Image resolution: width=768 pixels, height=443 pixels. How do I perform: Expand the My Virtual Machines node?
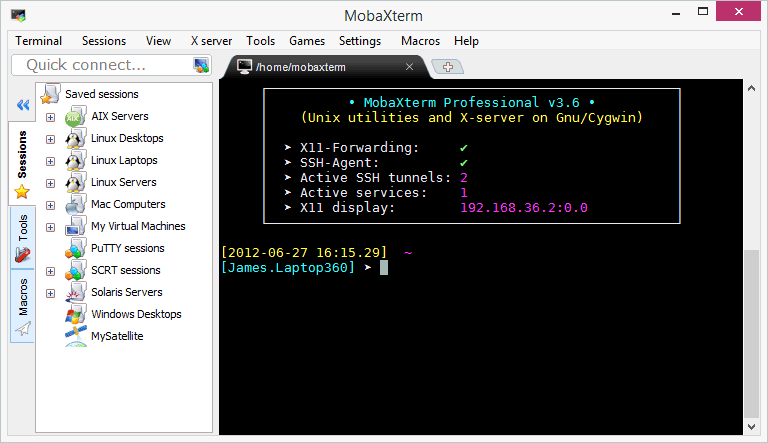[50, 227]
